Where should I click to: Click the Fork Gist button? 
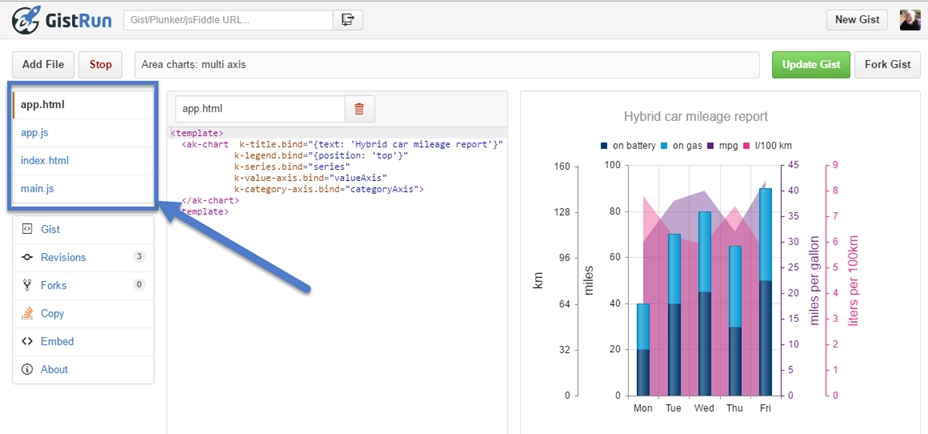pyautogui.click(x=887, y=65)
